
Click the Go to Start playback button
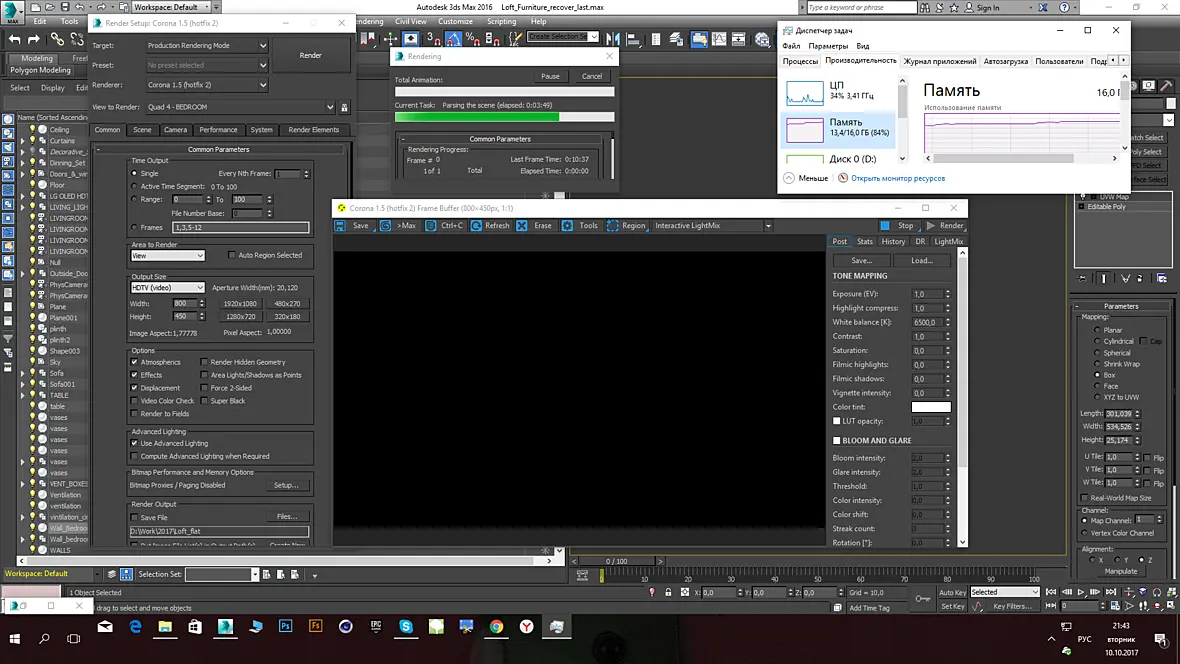[1051, 592]
